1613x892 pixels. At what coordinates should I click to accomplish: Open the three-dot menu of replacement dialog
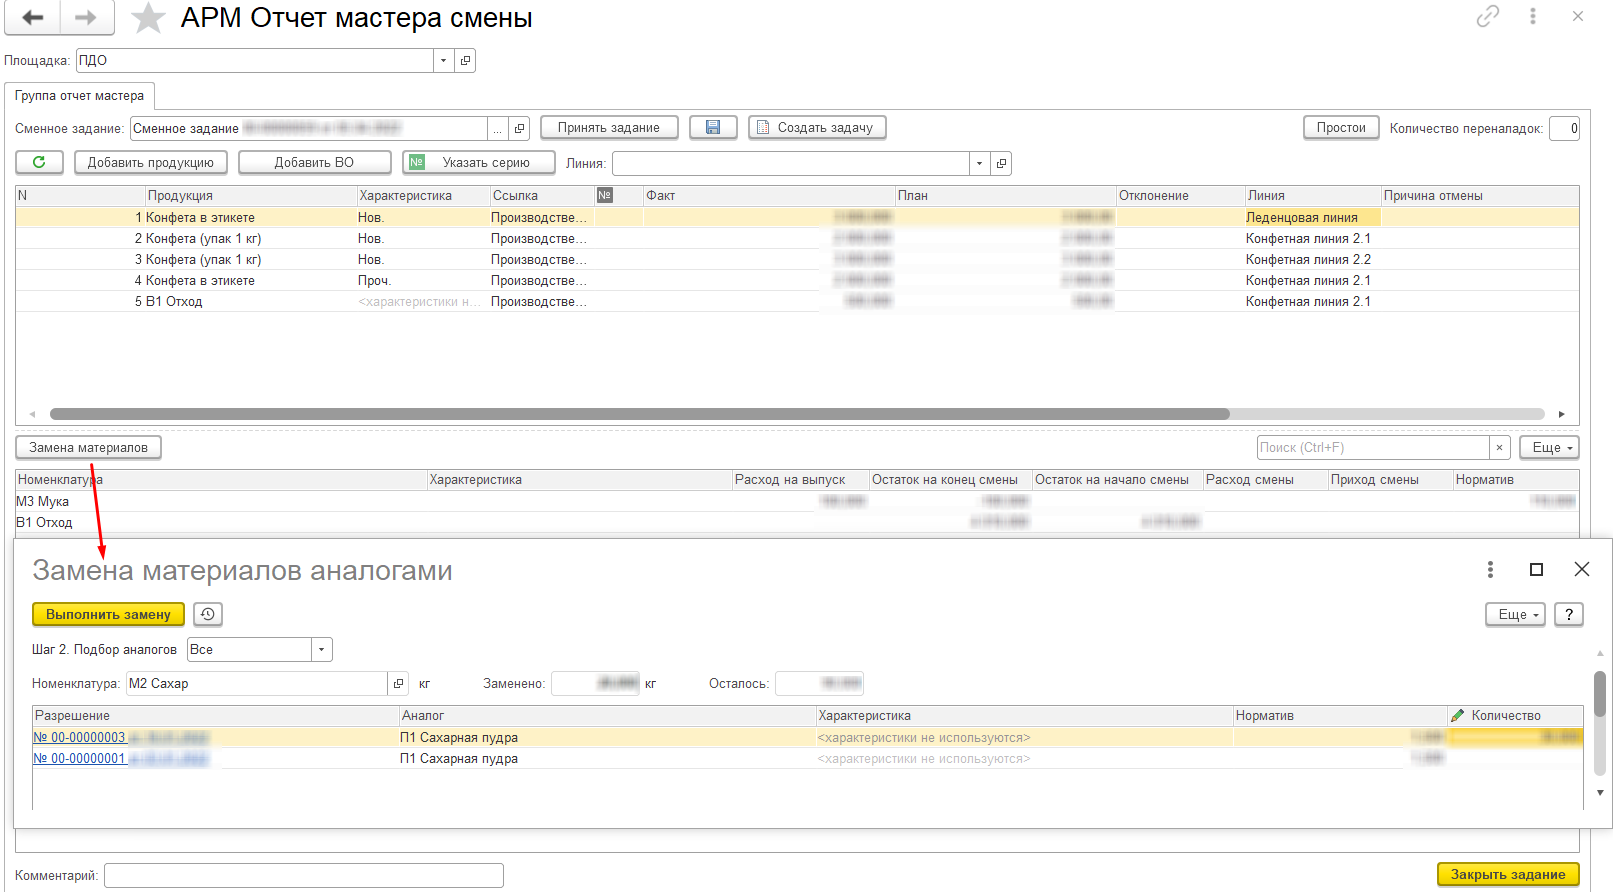point(1490,569)
